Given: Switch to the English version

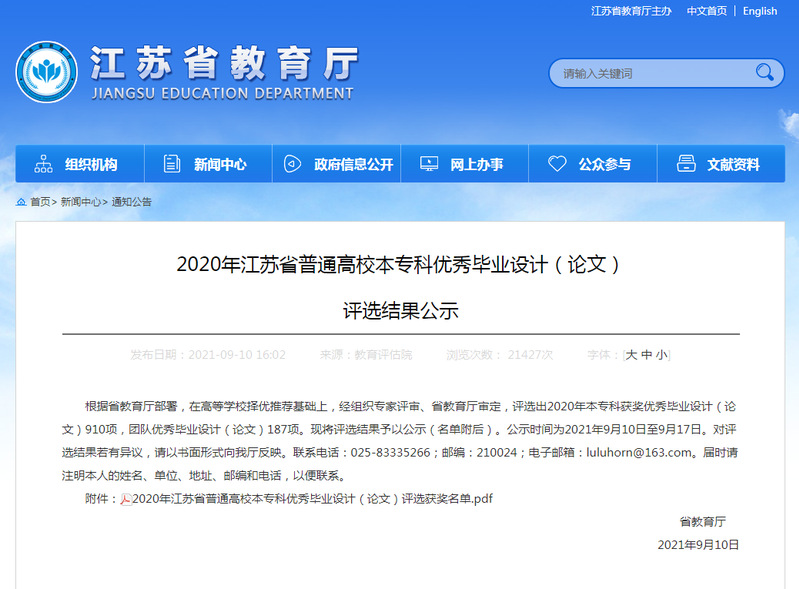Looking at the screenshot, I should 760,11.
